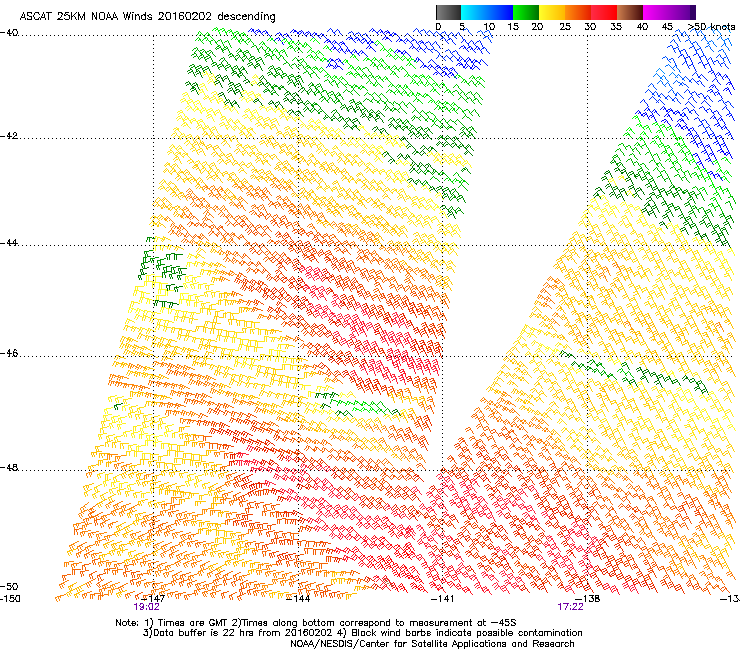Click the '10' label under the legend
740x650 pixels.
tap(489, 26)
